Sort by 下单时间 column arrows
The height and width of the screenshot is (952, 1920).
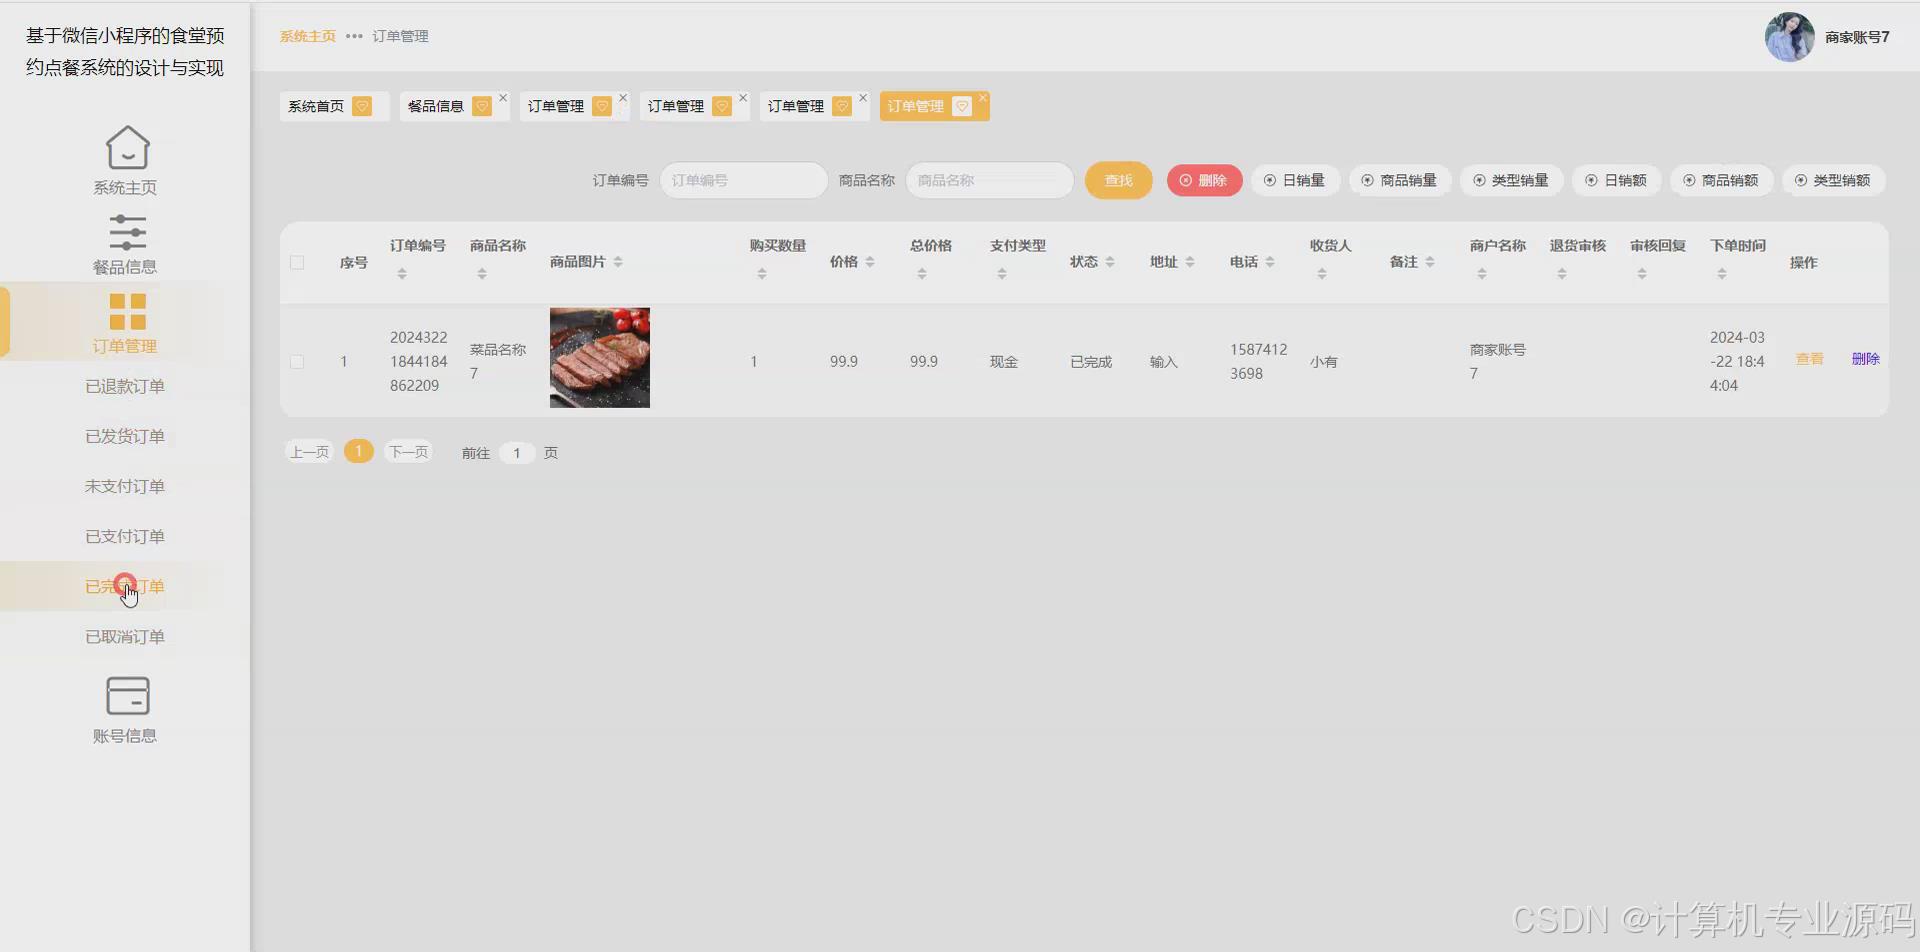pos(1722,274)
